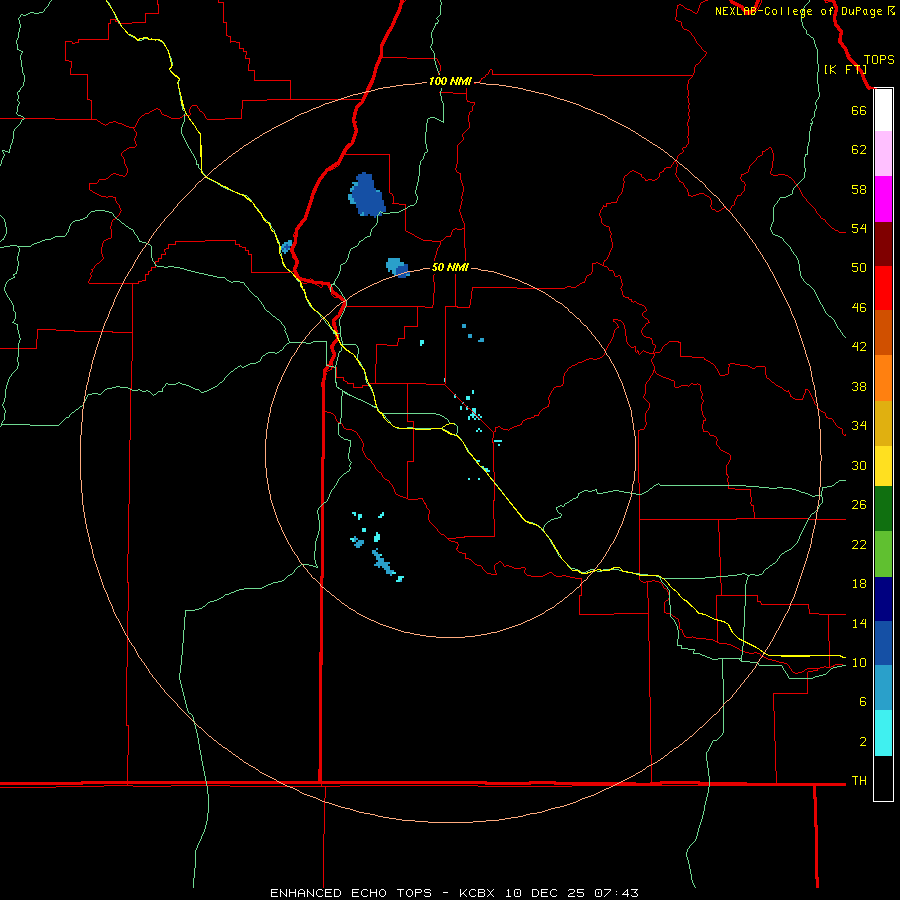The image size is (900, 900).
Task: Click "ENHANCED ECHO TOPS" product title
Action: (350, 893)
